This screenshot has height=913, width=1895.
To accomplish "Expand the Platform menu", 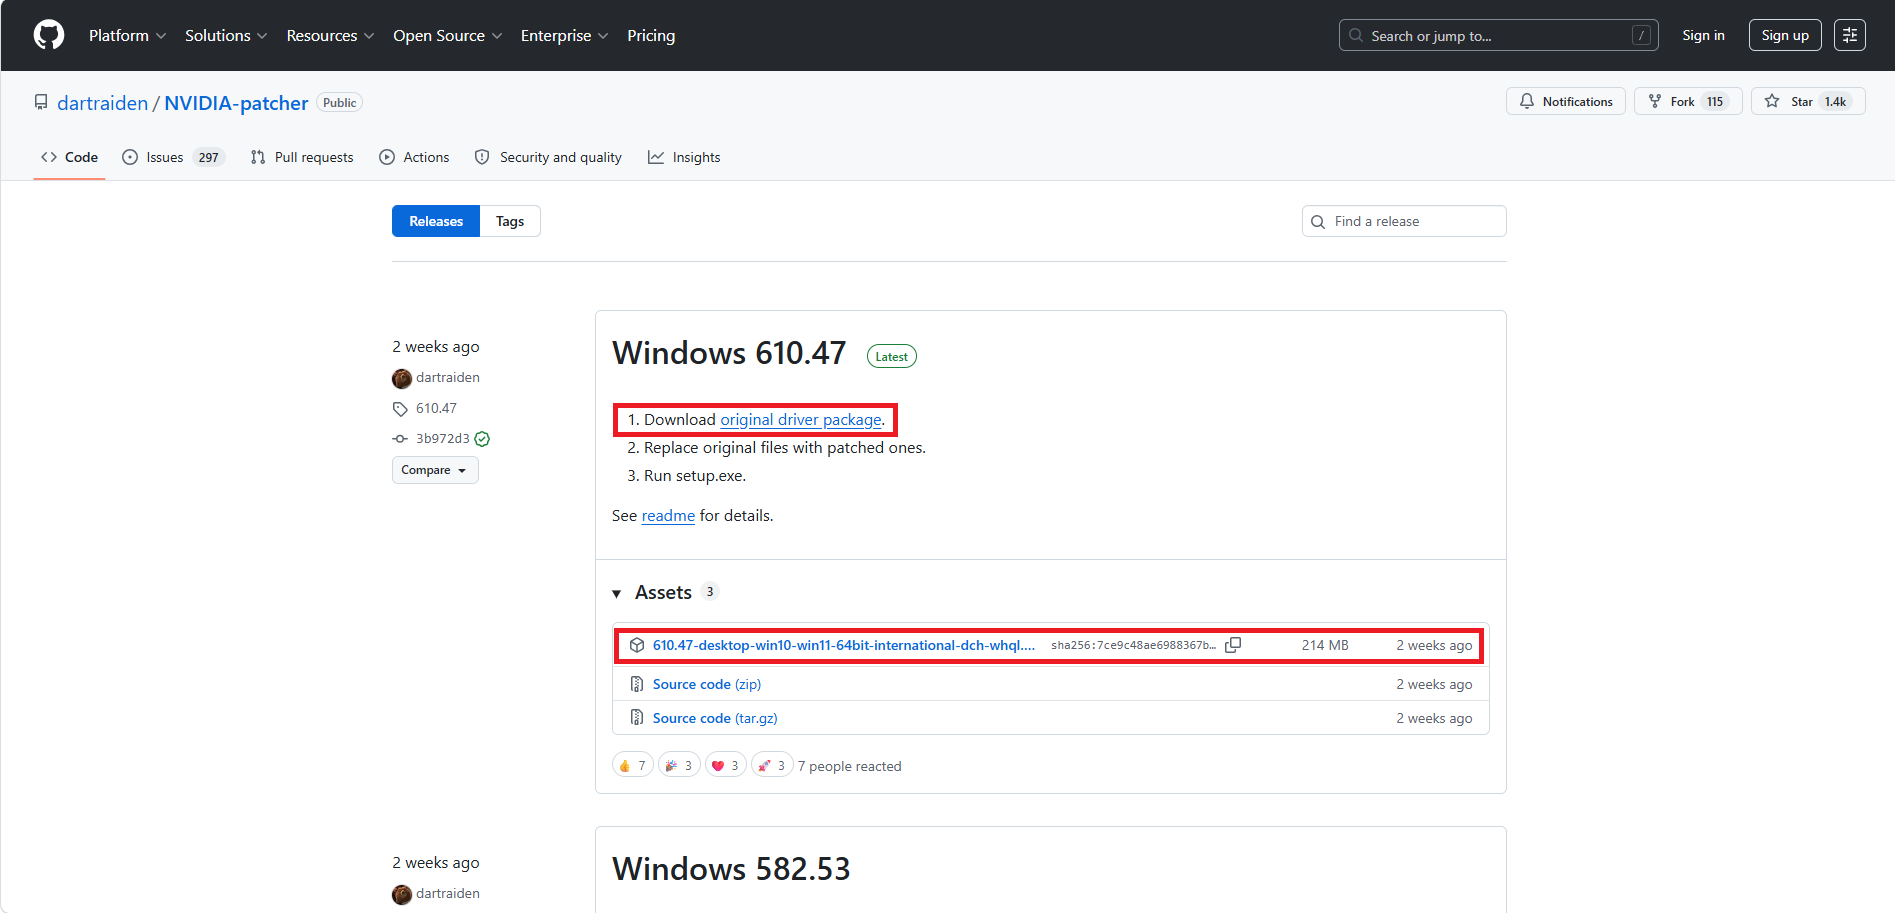I will click(x=128, y=35).
